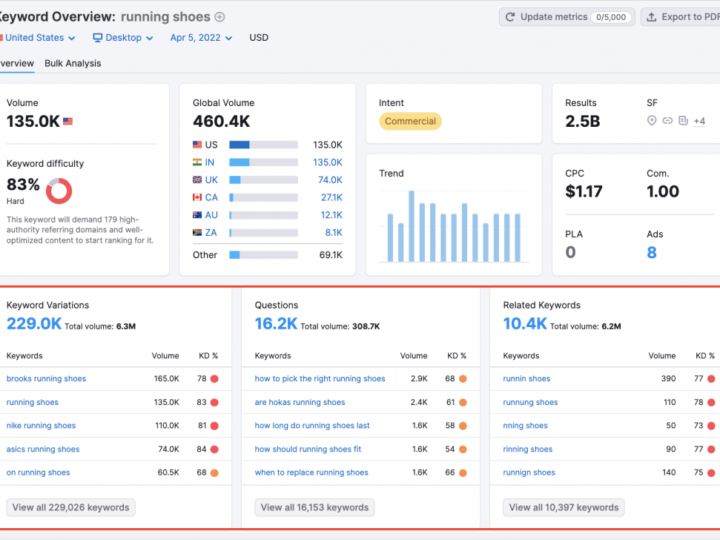Click the 10.4K Related Keywords total
The height and width of the screenshot is (540, 720).
click(525, 324)
